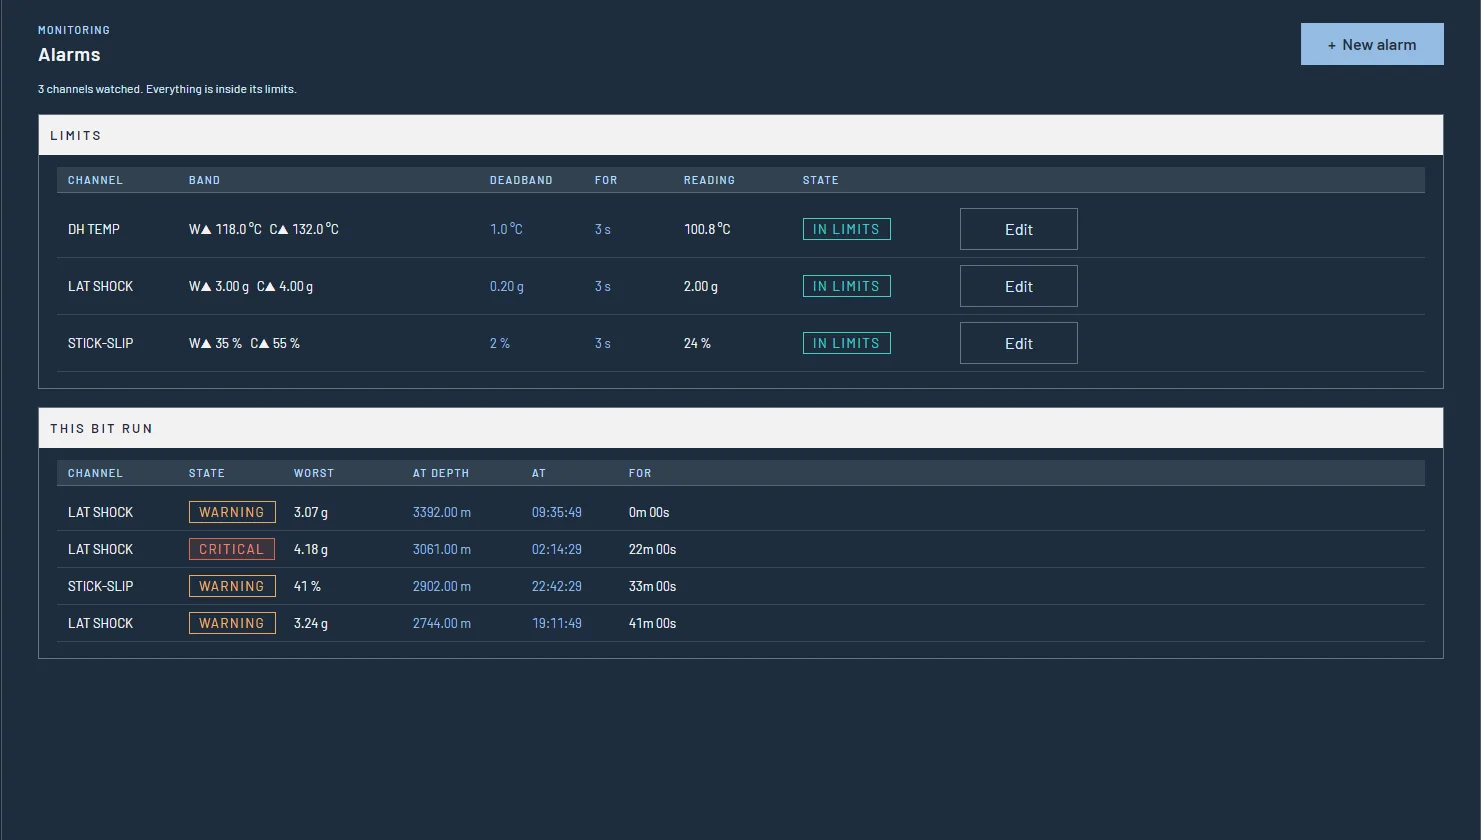Viewport: 1481px width, 840px height.
Task: Select the LAT SHOCK 3.24 g event row
Action: pyautogui.click(x=741, y=623)
